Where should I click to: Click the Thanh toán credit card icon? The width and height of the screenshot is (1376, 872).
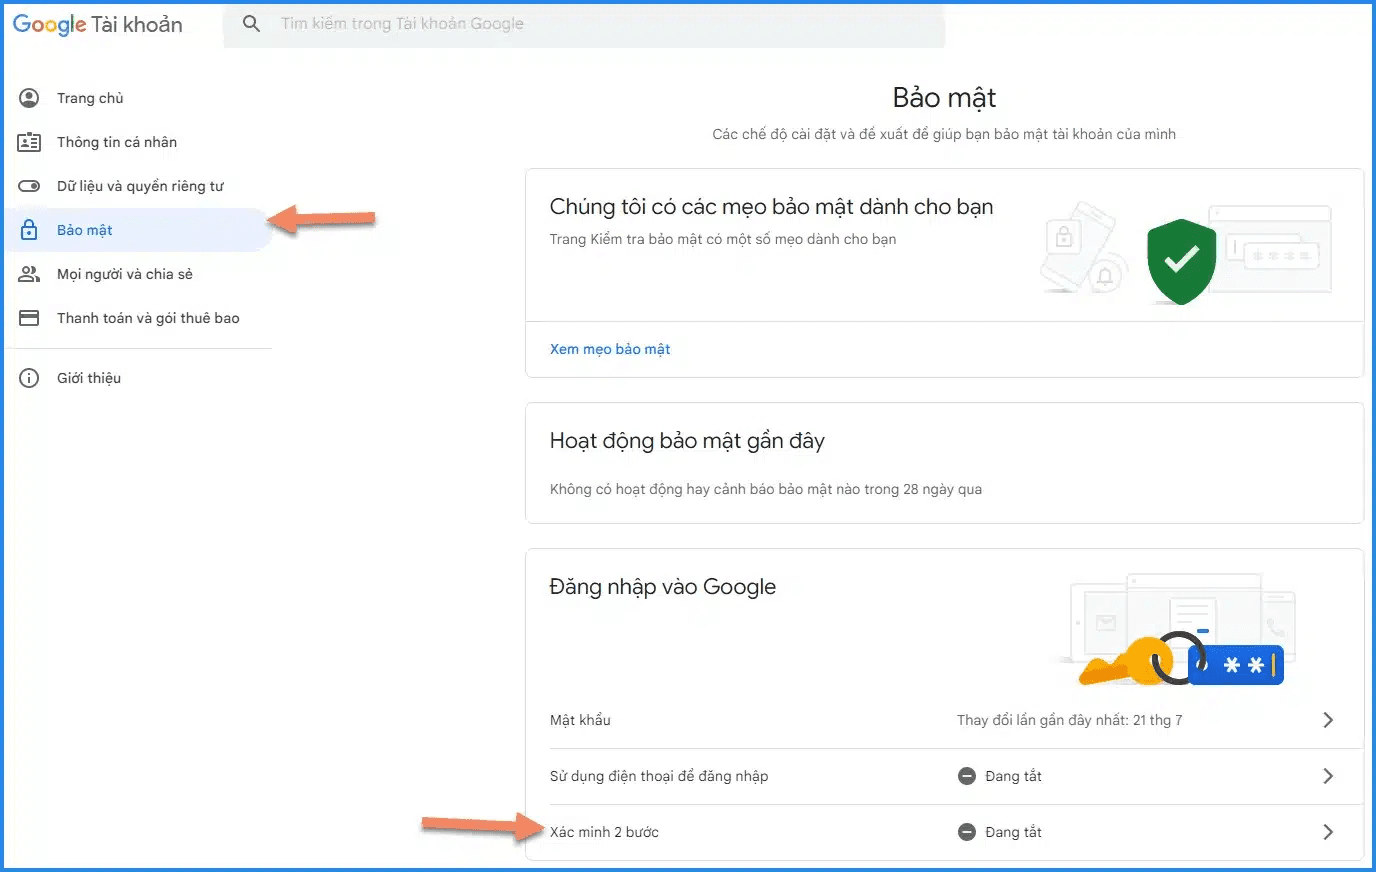29,318
